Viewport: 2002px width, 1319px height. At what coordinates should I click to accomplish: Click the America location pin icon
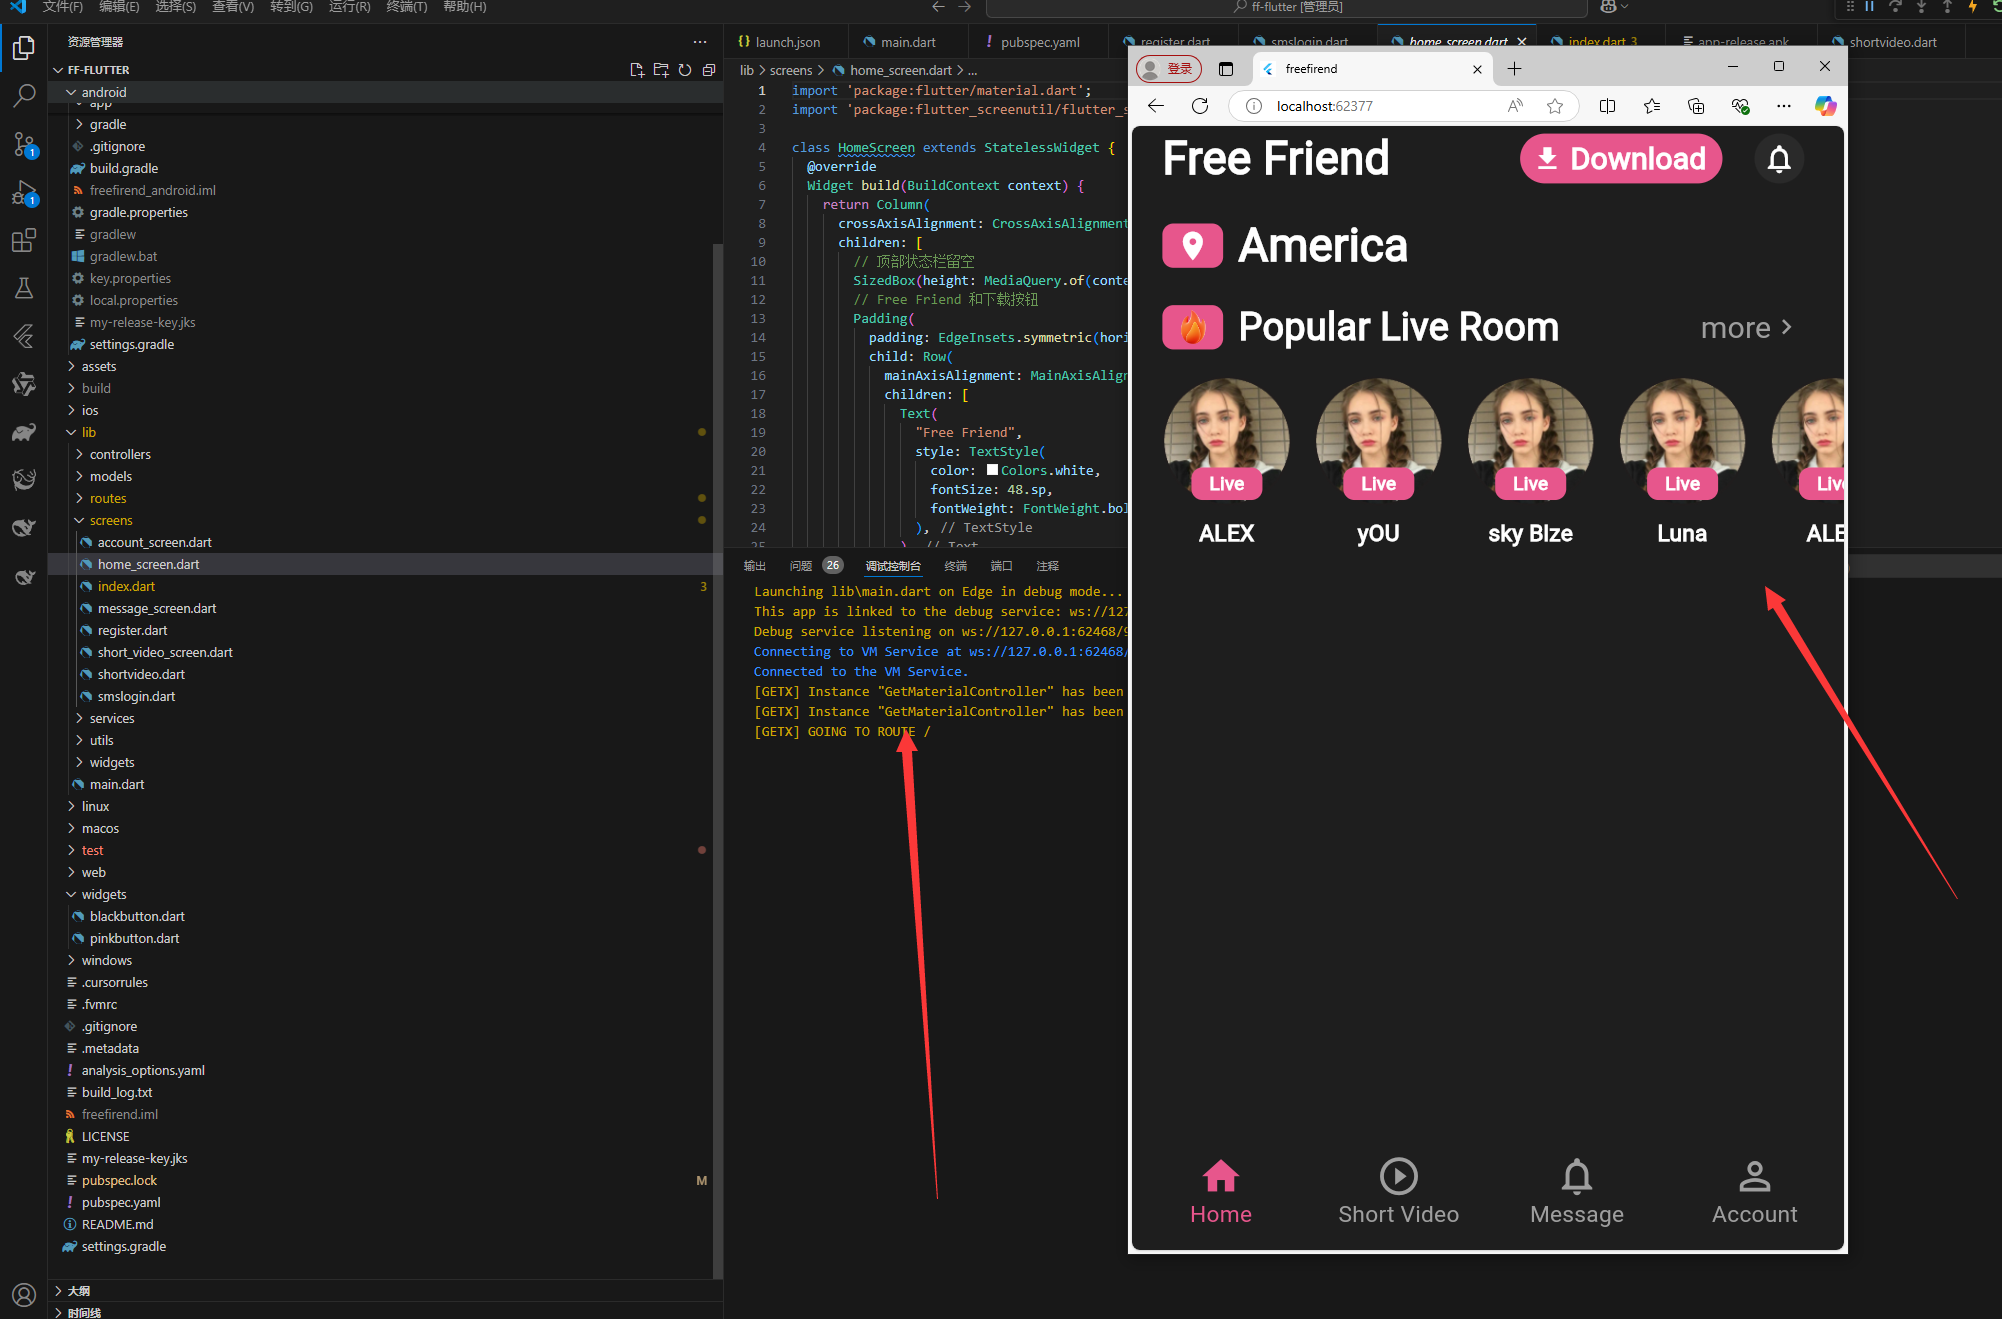pos(1192,245)
